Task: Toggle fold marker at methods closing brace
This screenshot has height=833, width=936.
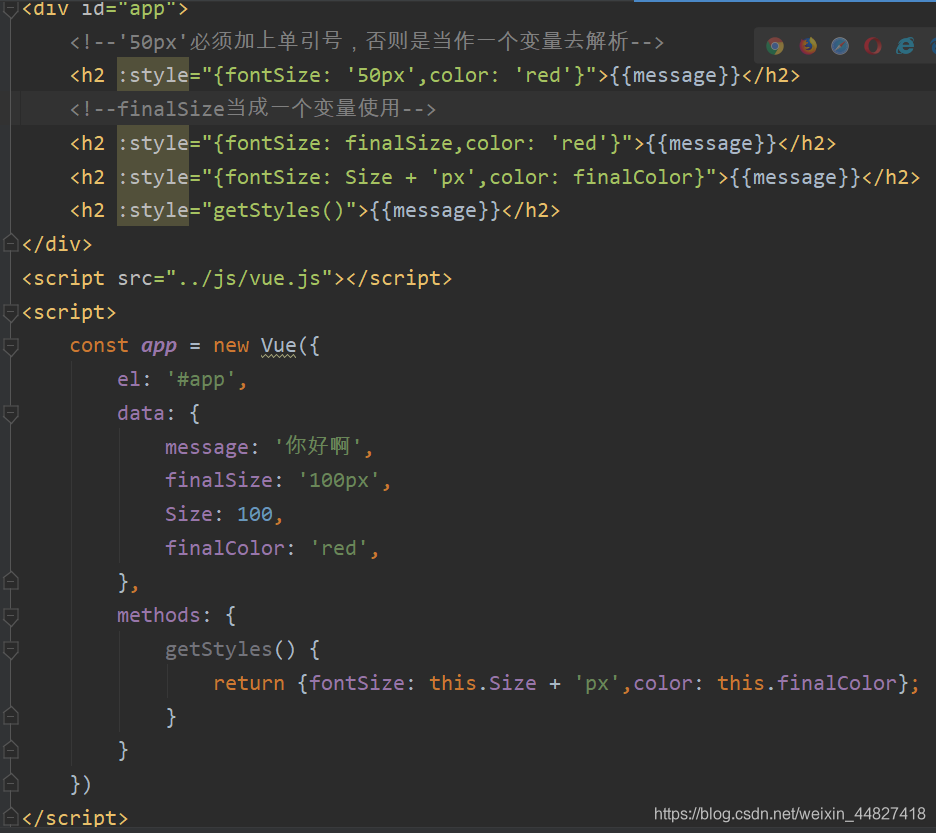Action: pos(11,750)
